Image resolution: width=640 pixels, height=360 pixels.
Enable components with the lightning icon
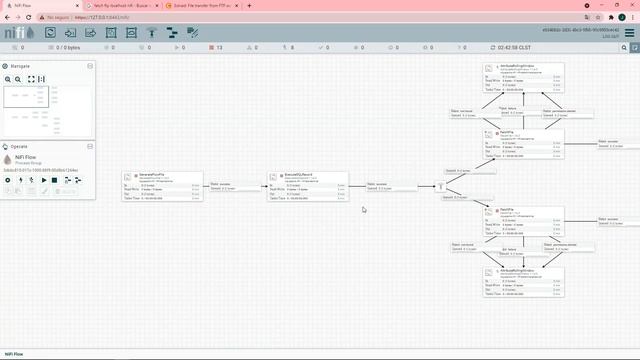(20, 180)
